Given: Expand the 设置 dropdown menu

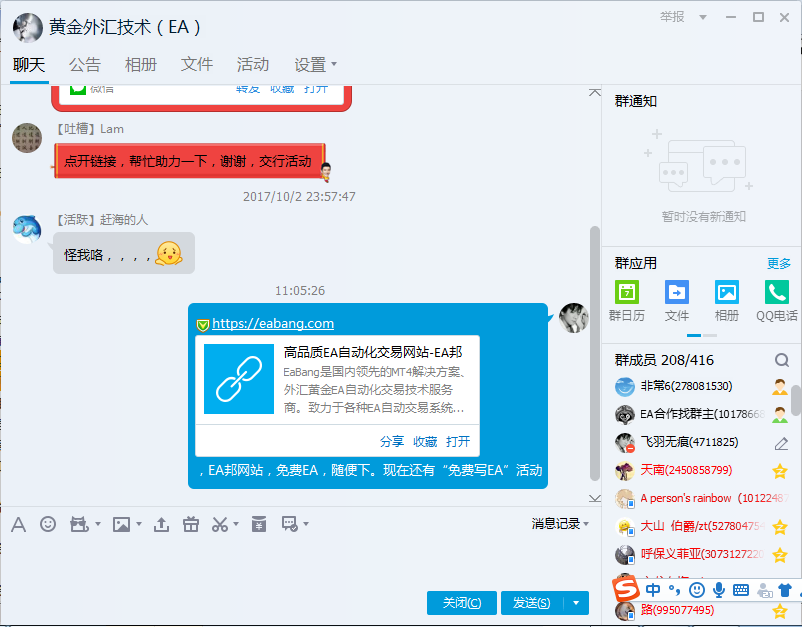Looking at the screenshot, I should click(315, 64).
